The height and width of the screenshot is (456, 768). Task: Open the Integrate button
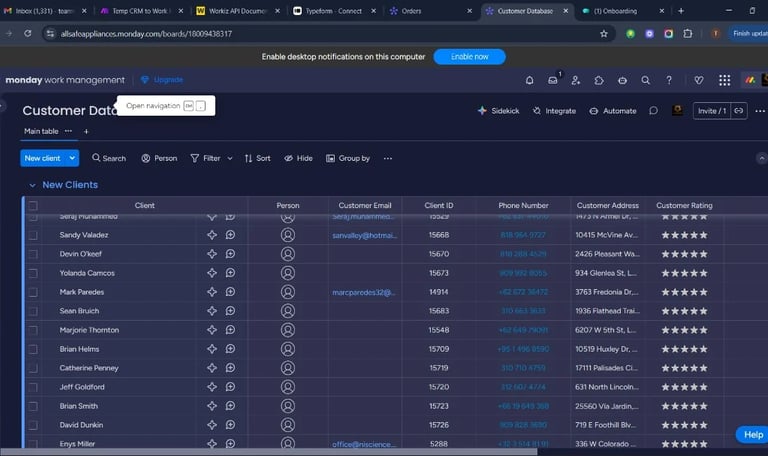pyautogui.click(x=554, y=111)
